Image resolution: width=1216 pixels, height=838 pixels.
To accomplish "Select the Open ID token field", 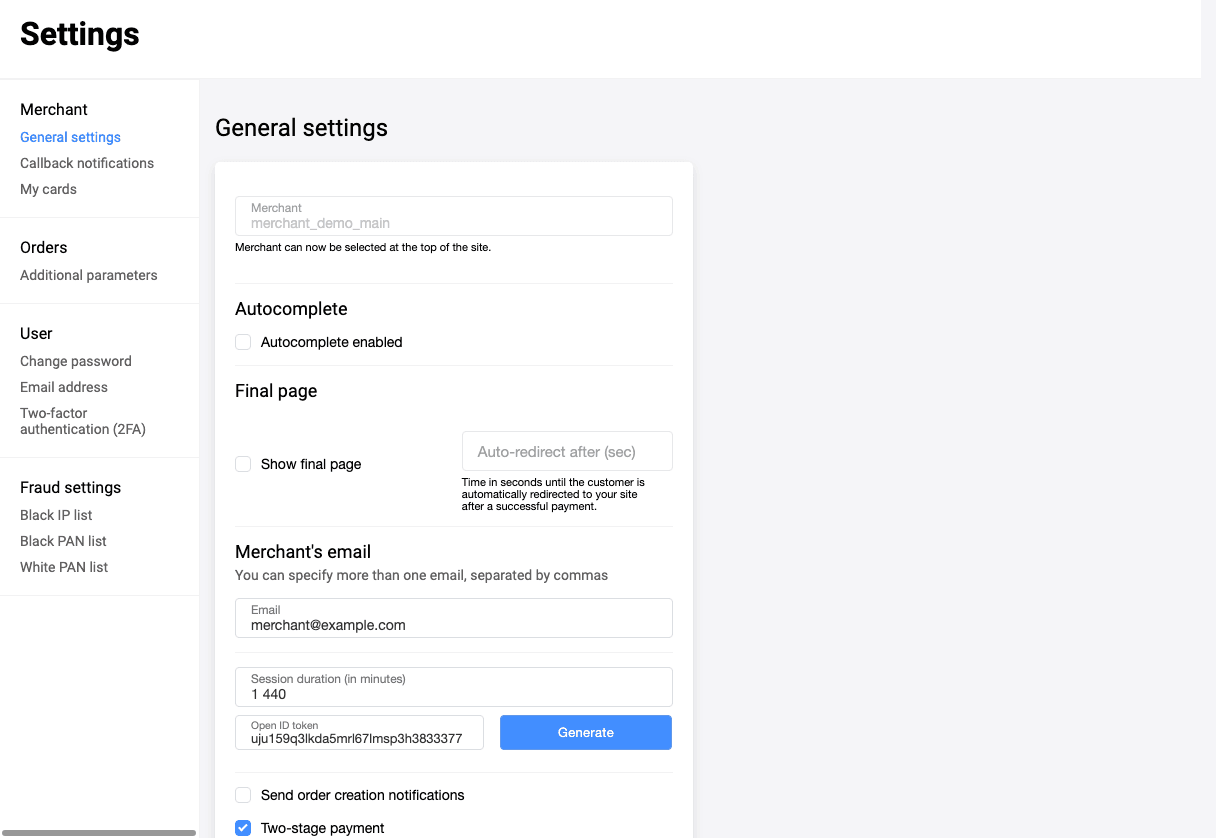I will pos(359,738).
